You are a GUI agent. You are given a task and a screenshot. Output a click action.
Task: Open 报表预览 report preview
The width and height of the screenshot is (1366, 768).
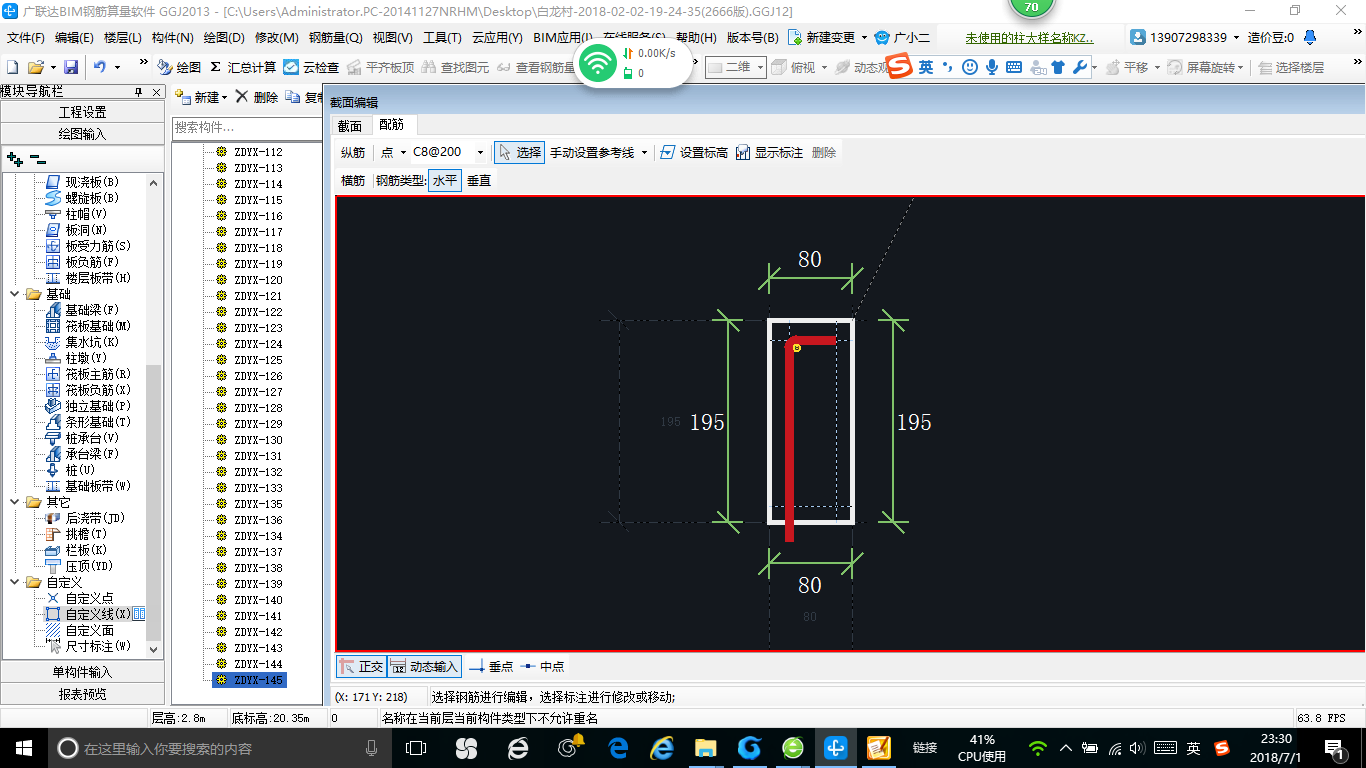82,694
